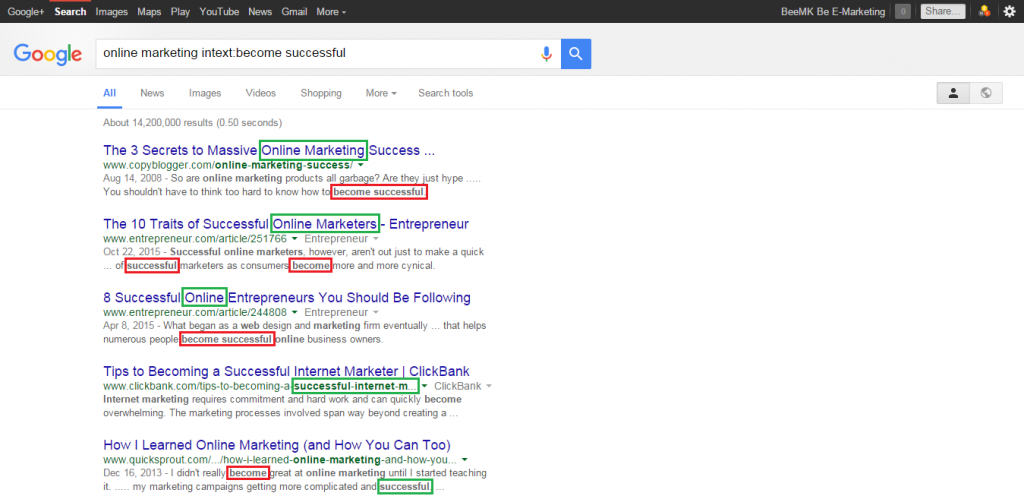
Task: Open Search tools
Action: (445, 93)
